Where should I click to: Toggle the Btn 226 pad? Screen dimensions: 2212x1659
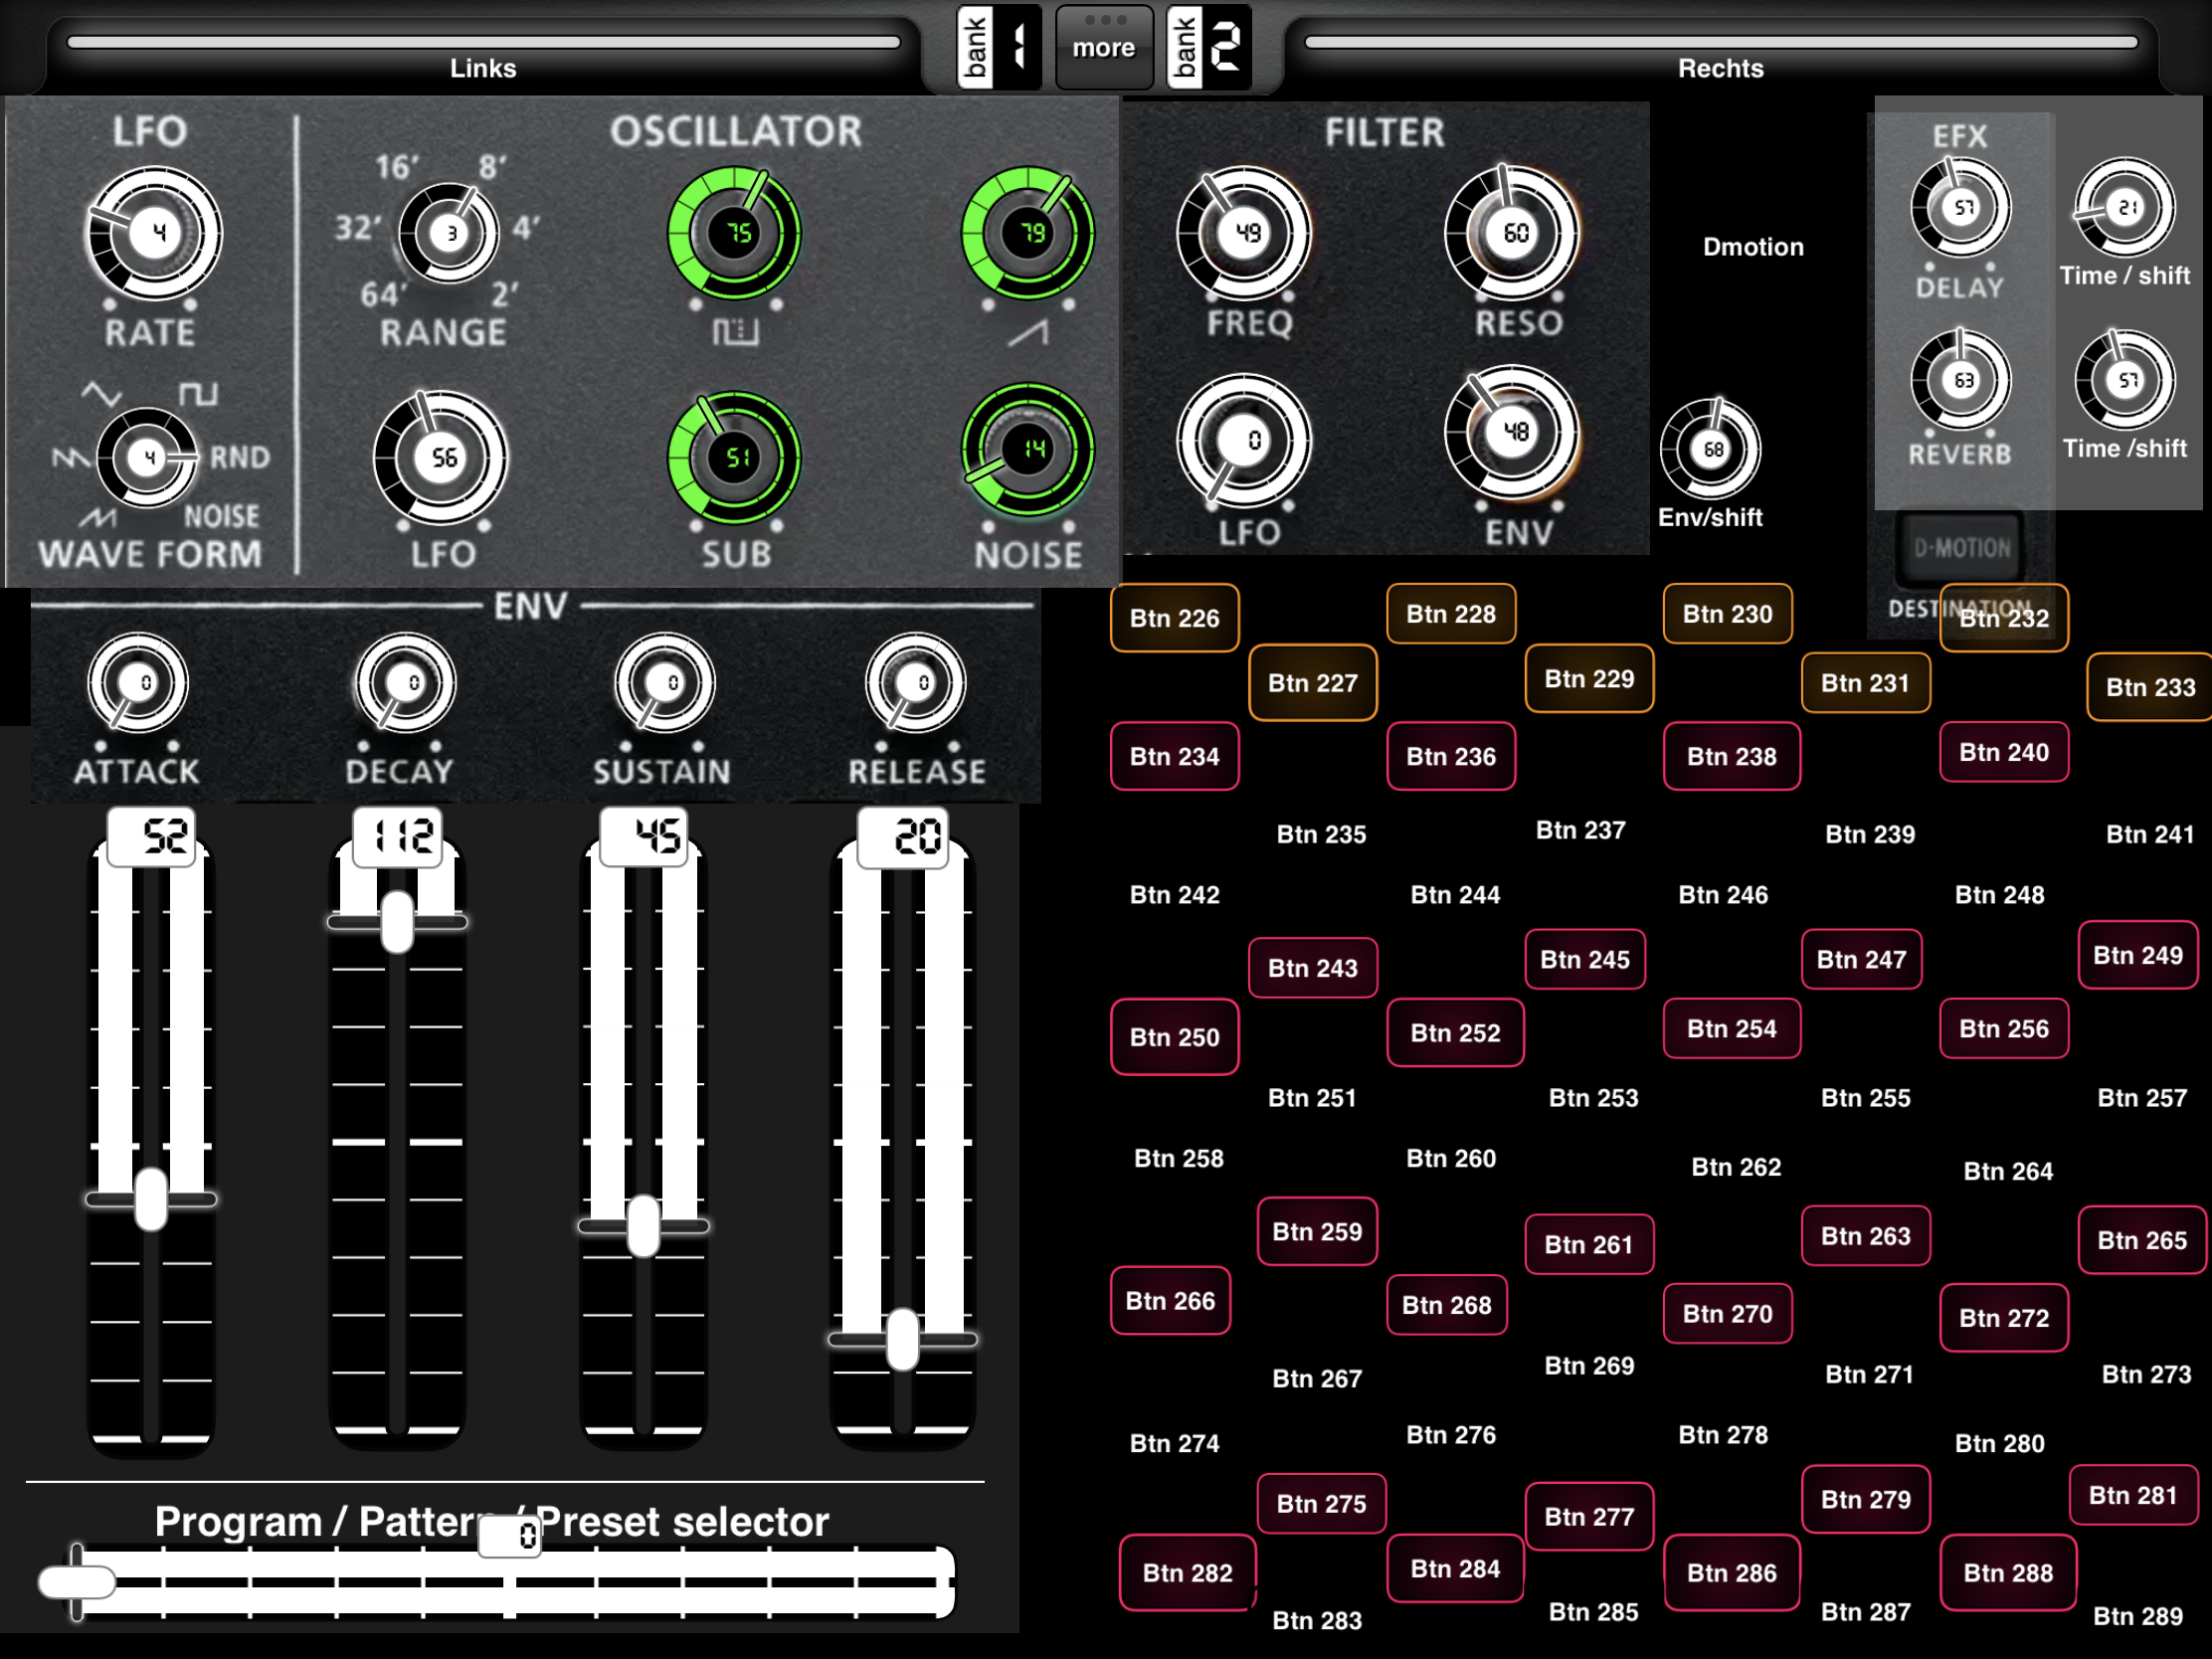1174,618
